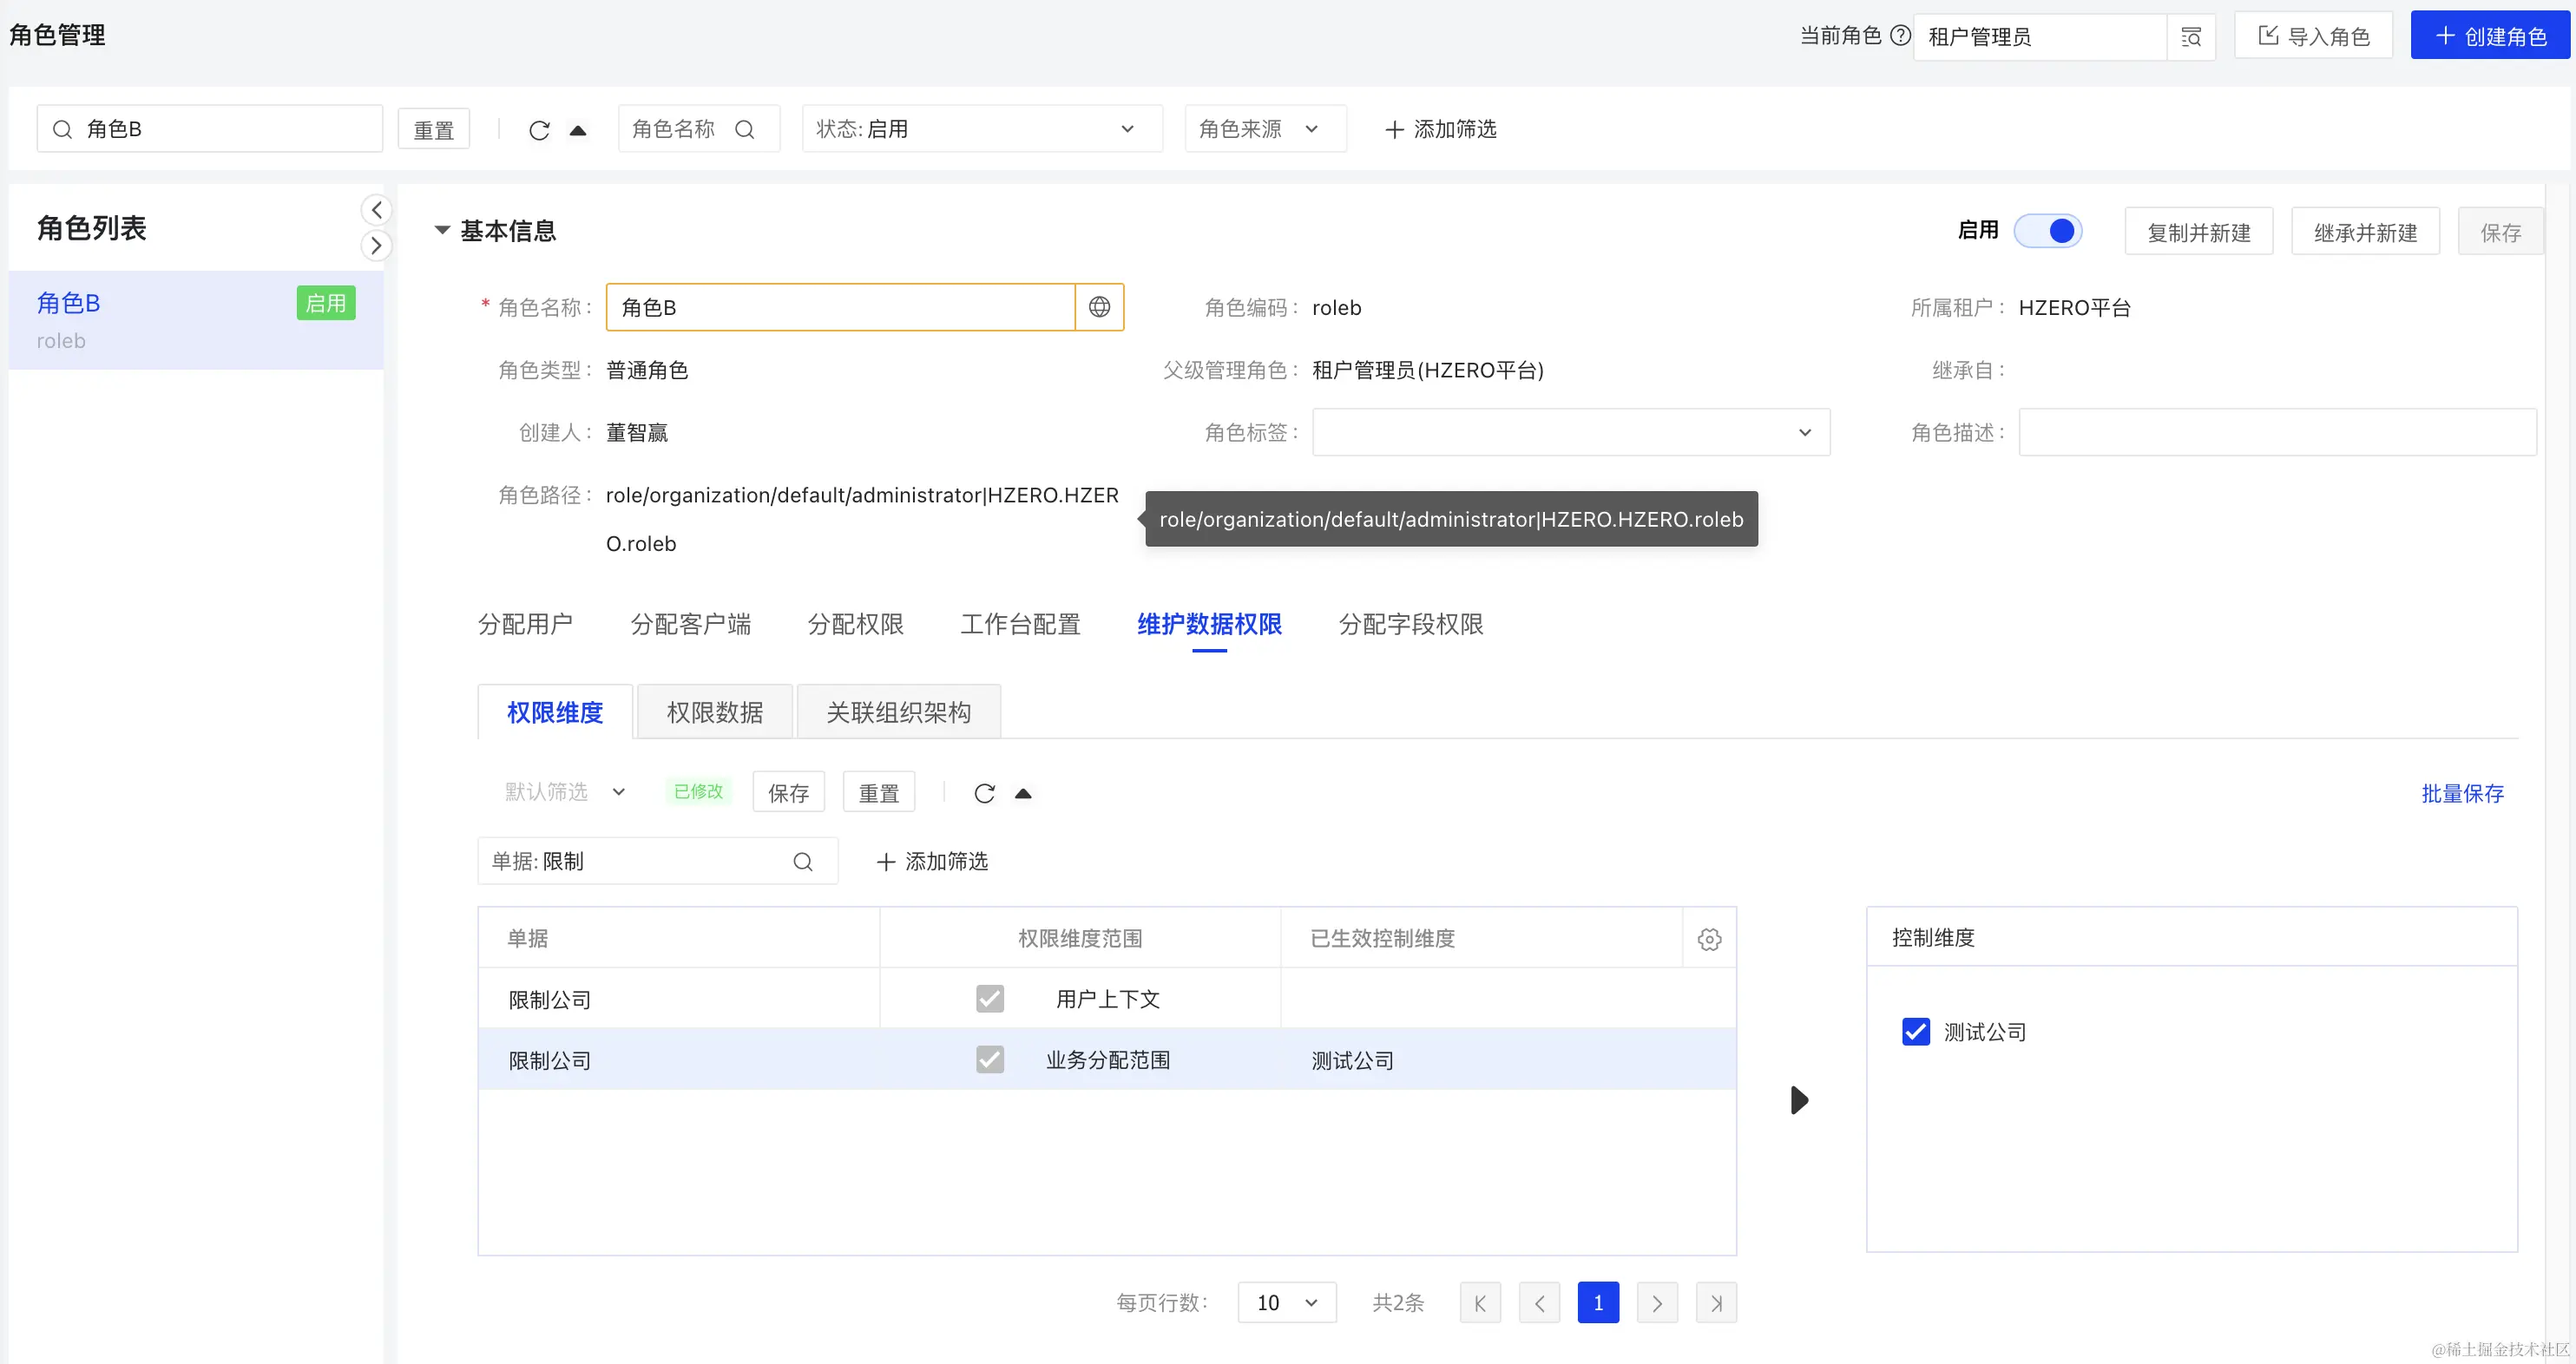The height and width of the screenshot is (1364, 2576).
Task: Click the 角色B search input field
Action: pyautogui.click(x=210, y=129)
